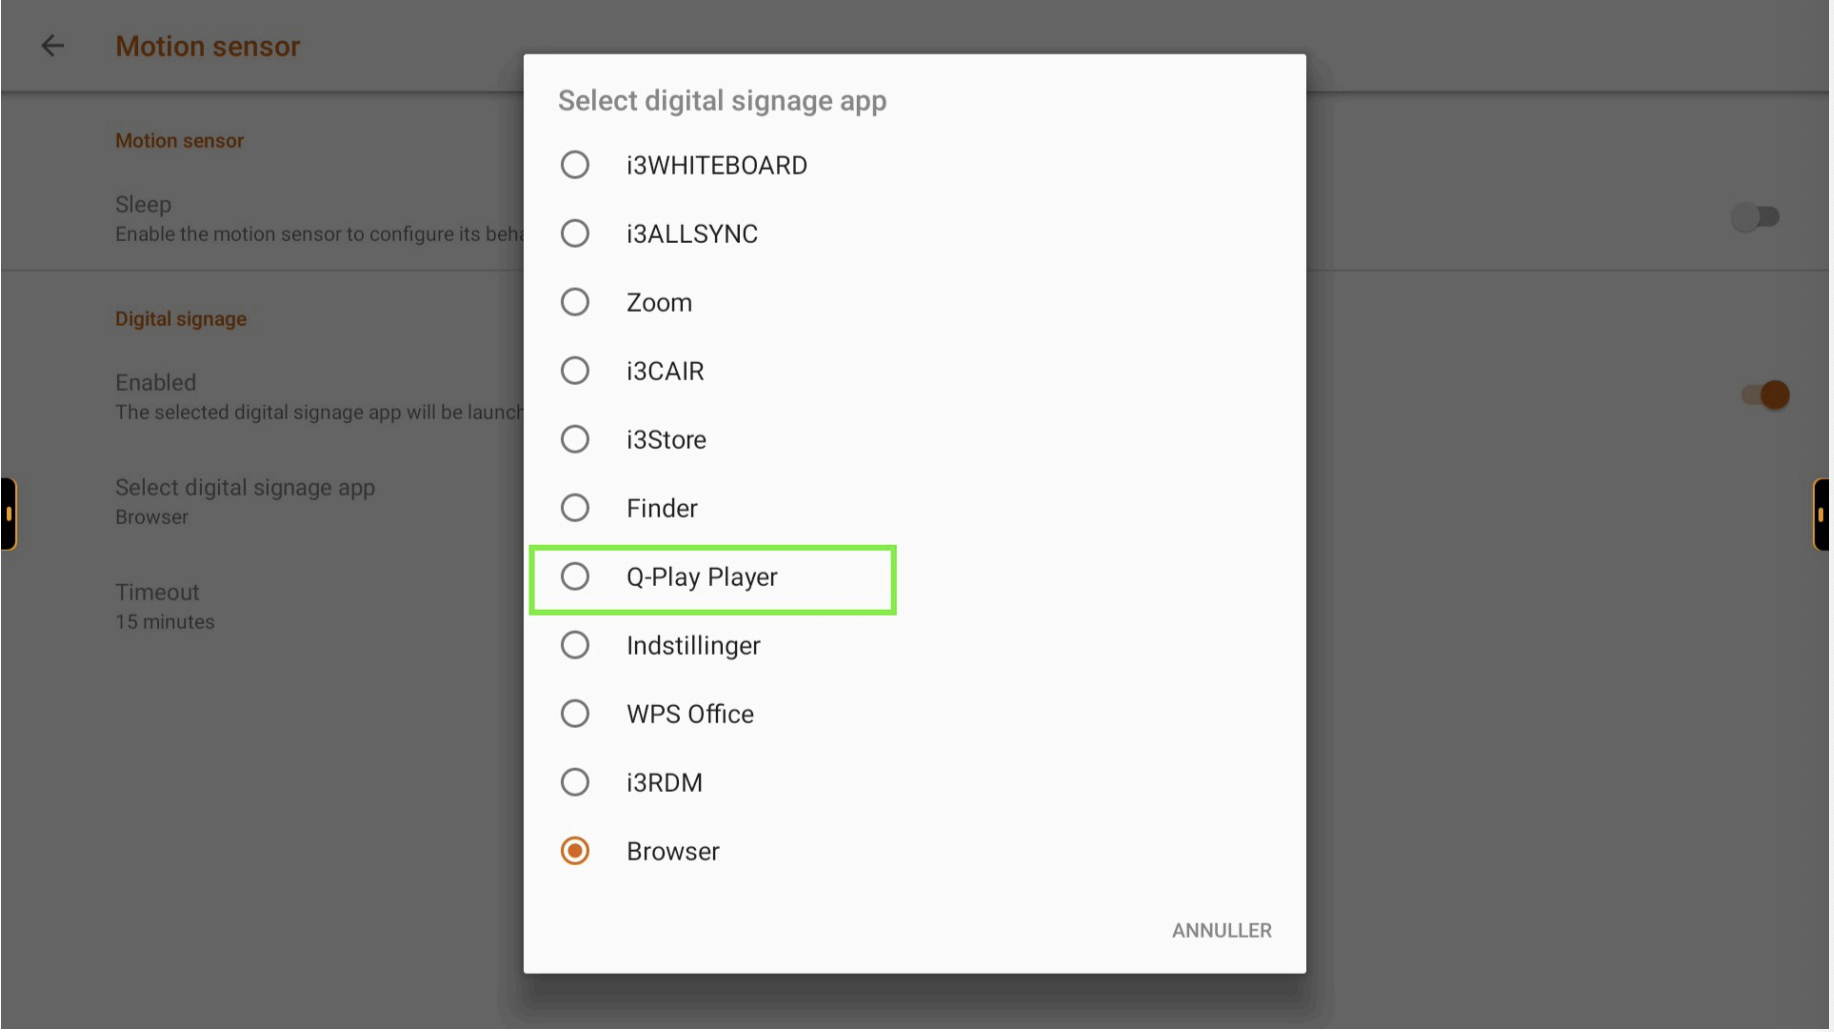The height and width of the screenshot is (1032, 1834).
Task: Open Select digital signage app setting
Action: (x=245, y=502)
